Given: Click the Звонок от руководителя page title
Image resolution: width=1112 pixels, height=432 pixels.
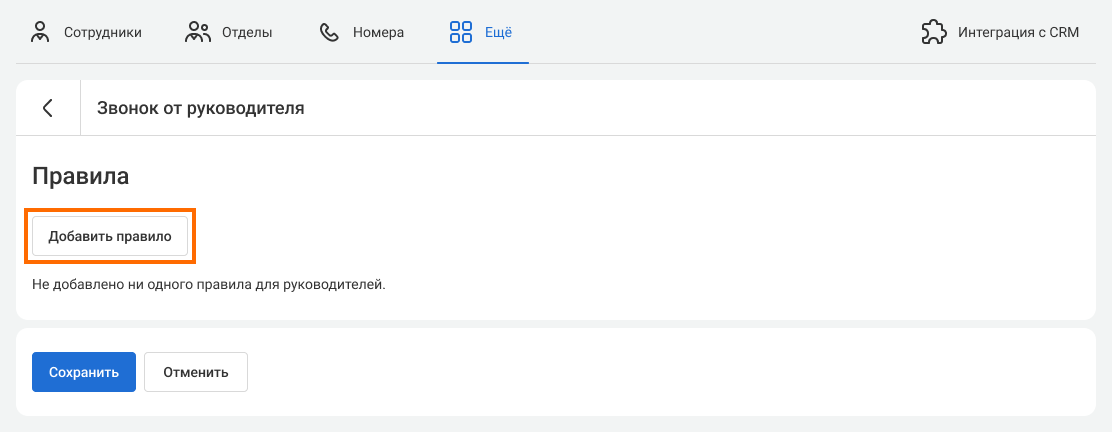Looking at the screenshot, I should pyautogui.click(x=200, y=108).
